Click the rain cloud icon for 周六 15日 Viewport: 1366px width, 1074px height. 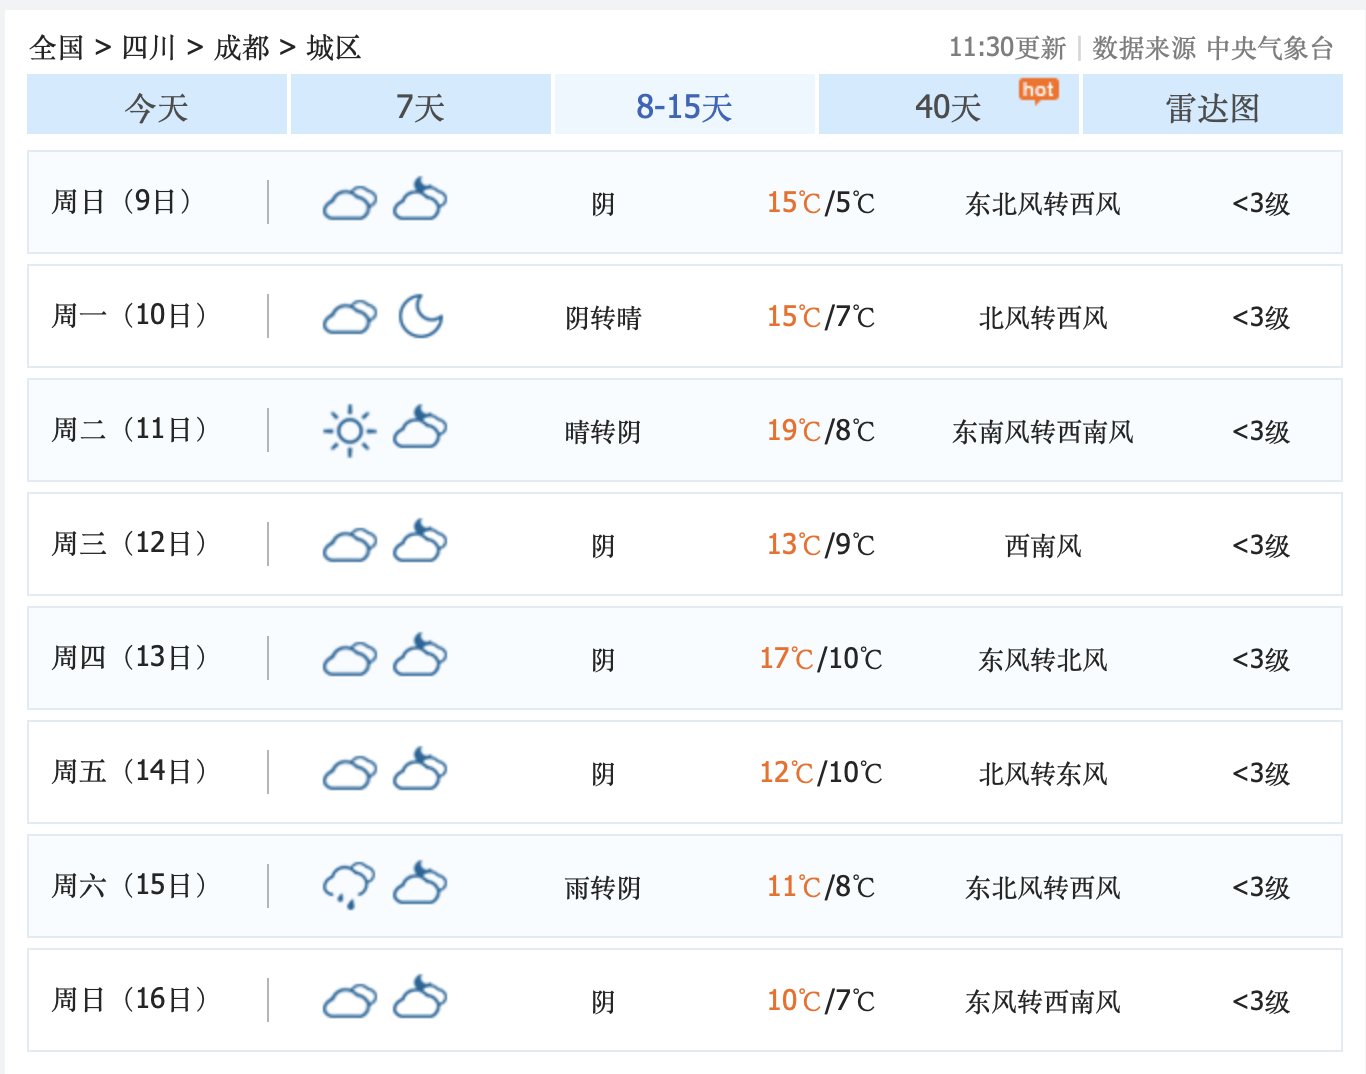tap(349, 886)
